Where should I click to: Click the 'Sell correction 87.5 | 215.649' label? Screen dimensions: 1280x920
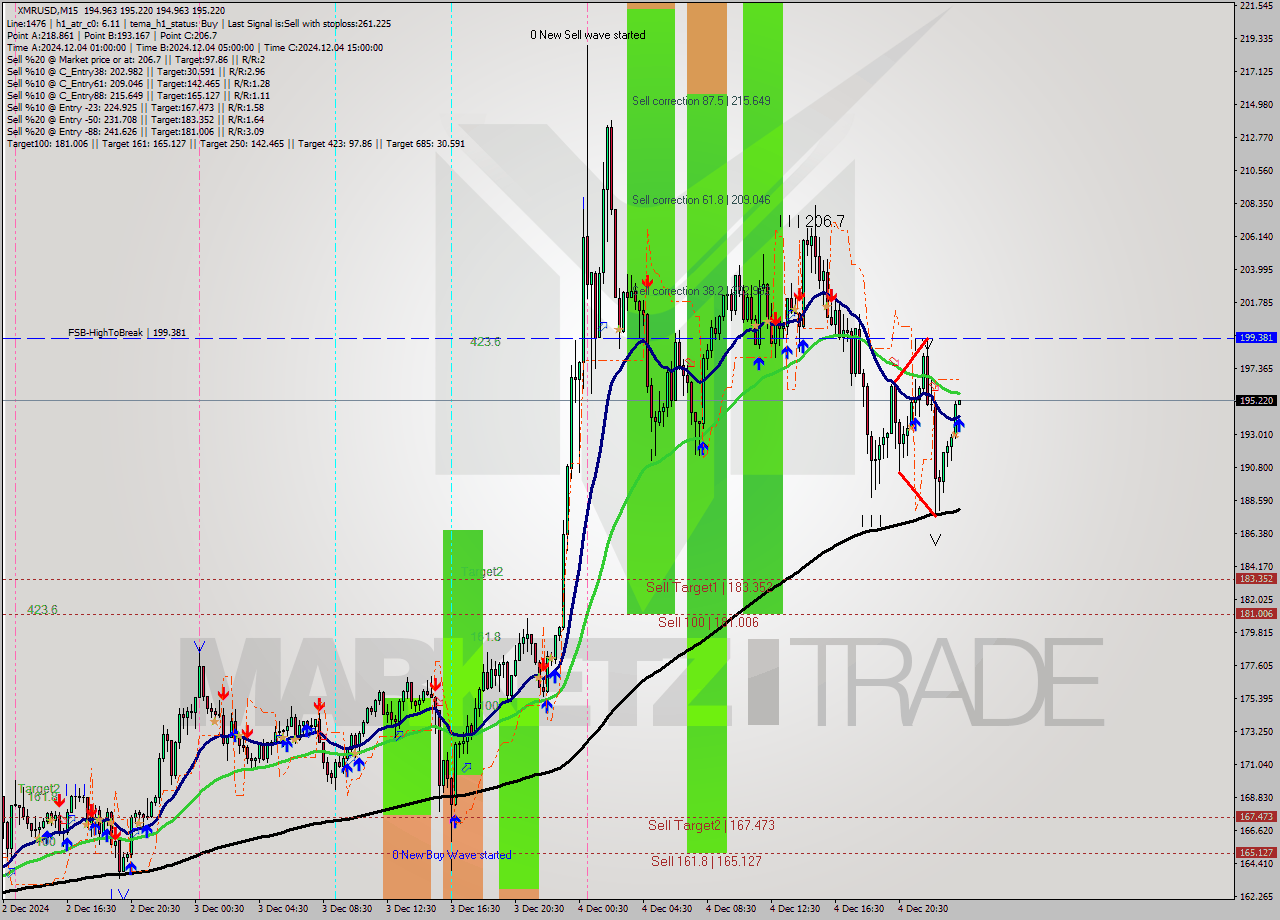(x=701, y=101)
